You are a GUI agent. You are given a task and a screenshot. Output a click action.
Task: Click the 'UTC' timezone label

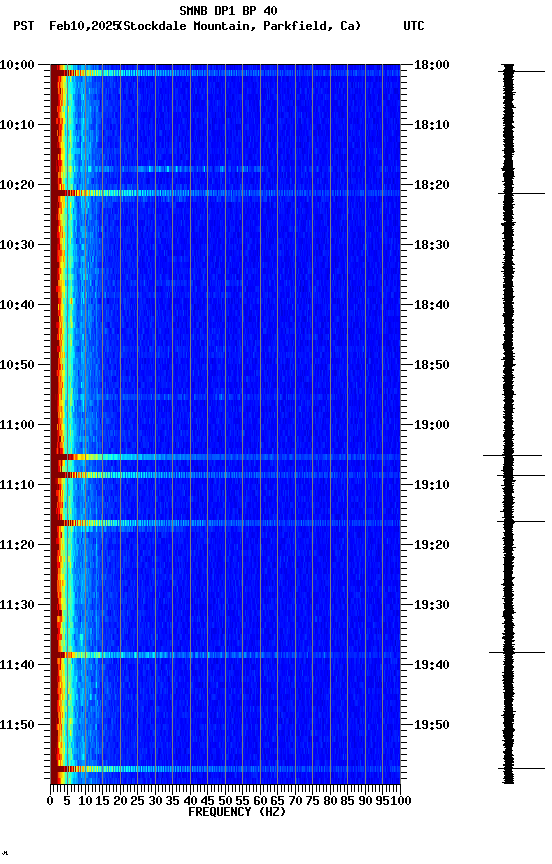414,26
